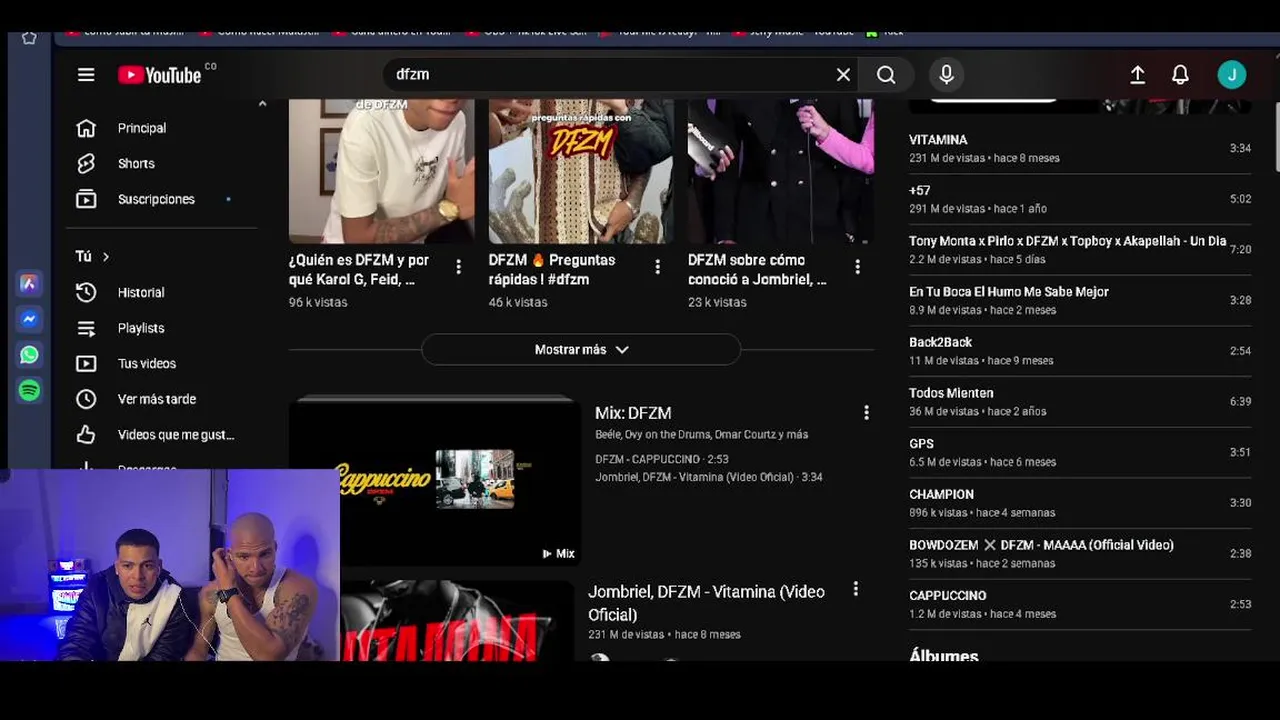Screen dimensions: 1280x720
Task: Open options for Jombriel short
Action: 857,267
